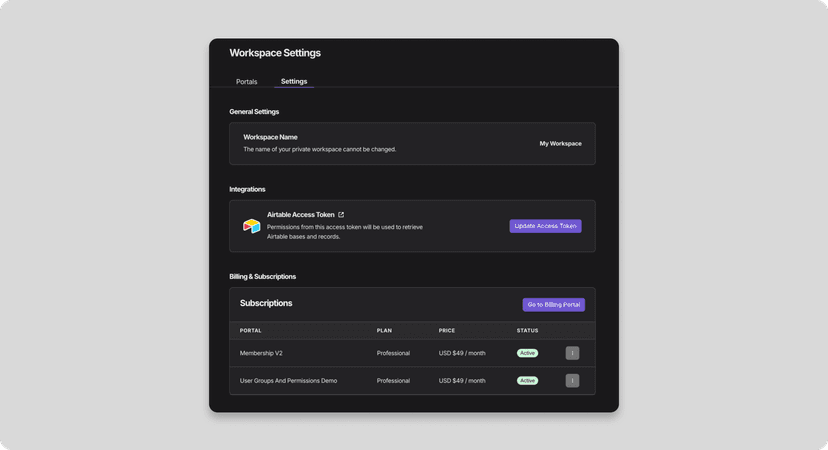Click the Professional plan of Membership V2
Image resolution: width=828 pixels, height=450 pixels.
[x=393, y=353]
